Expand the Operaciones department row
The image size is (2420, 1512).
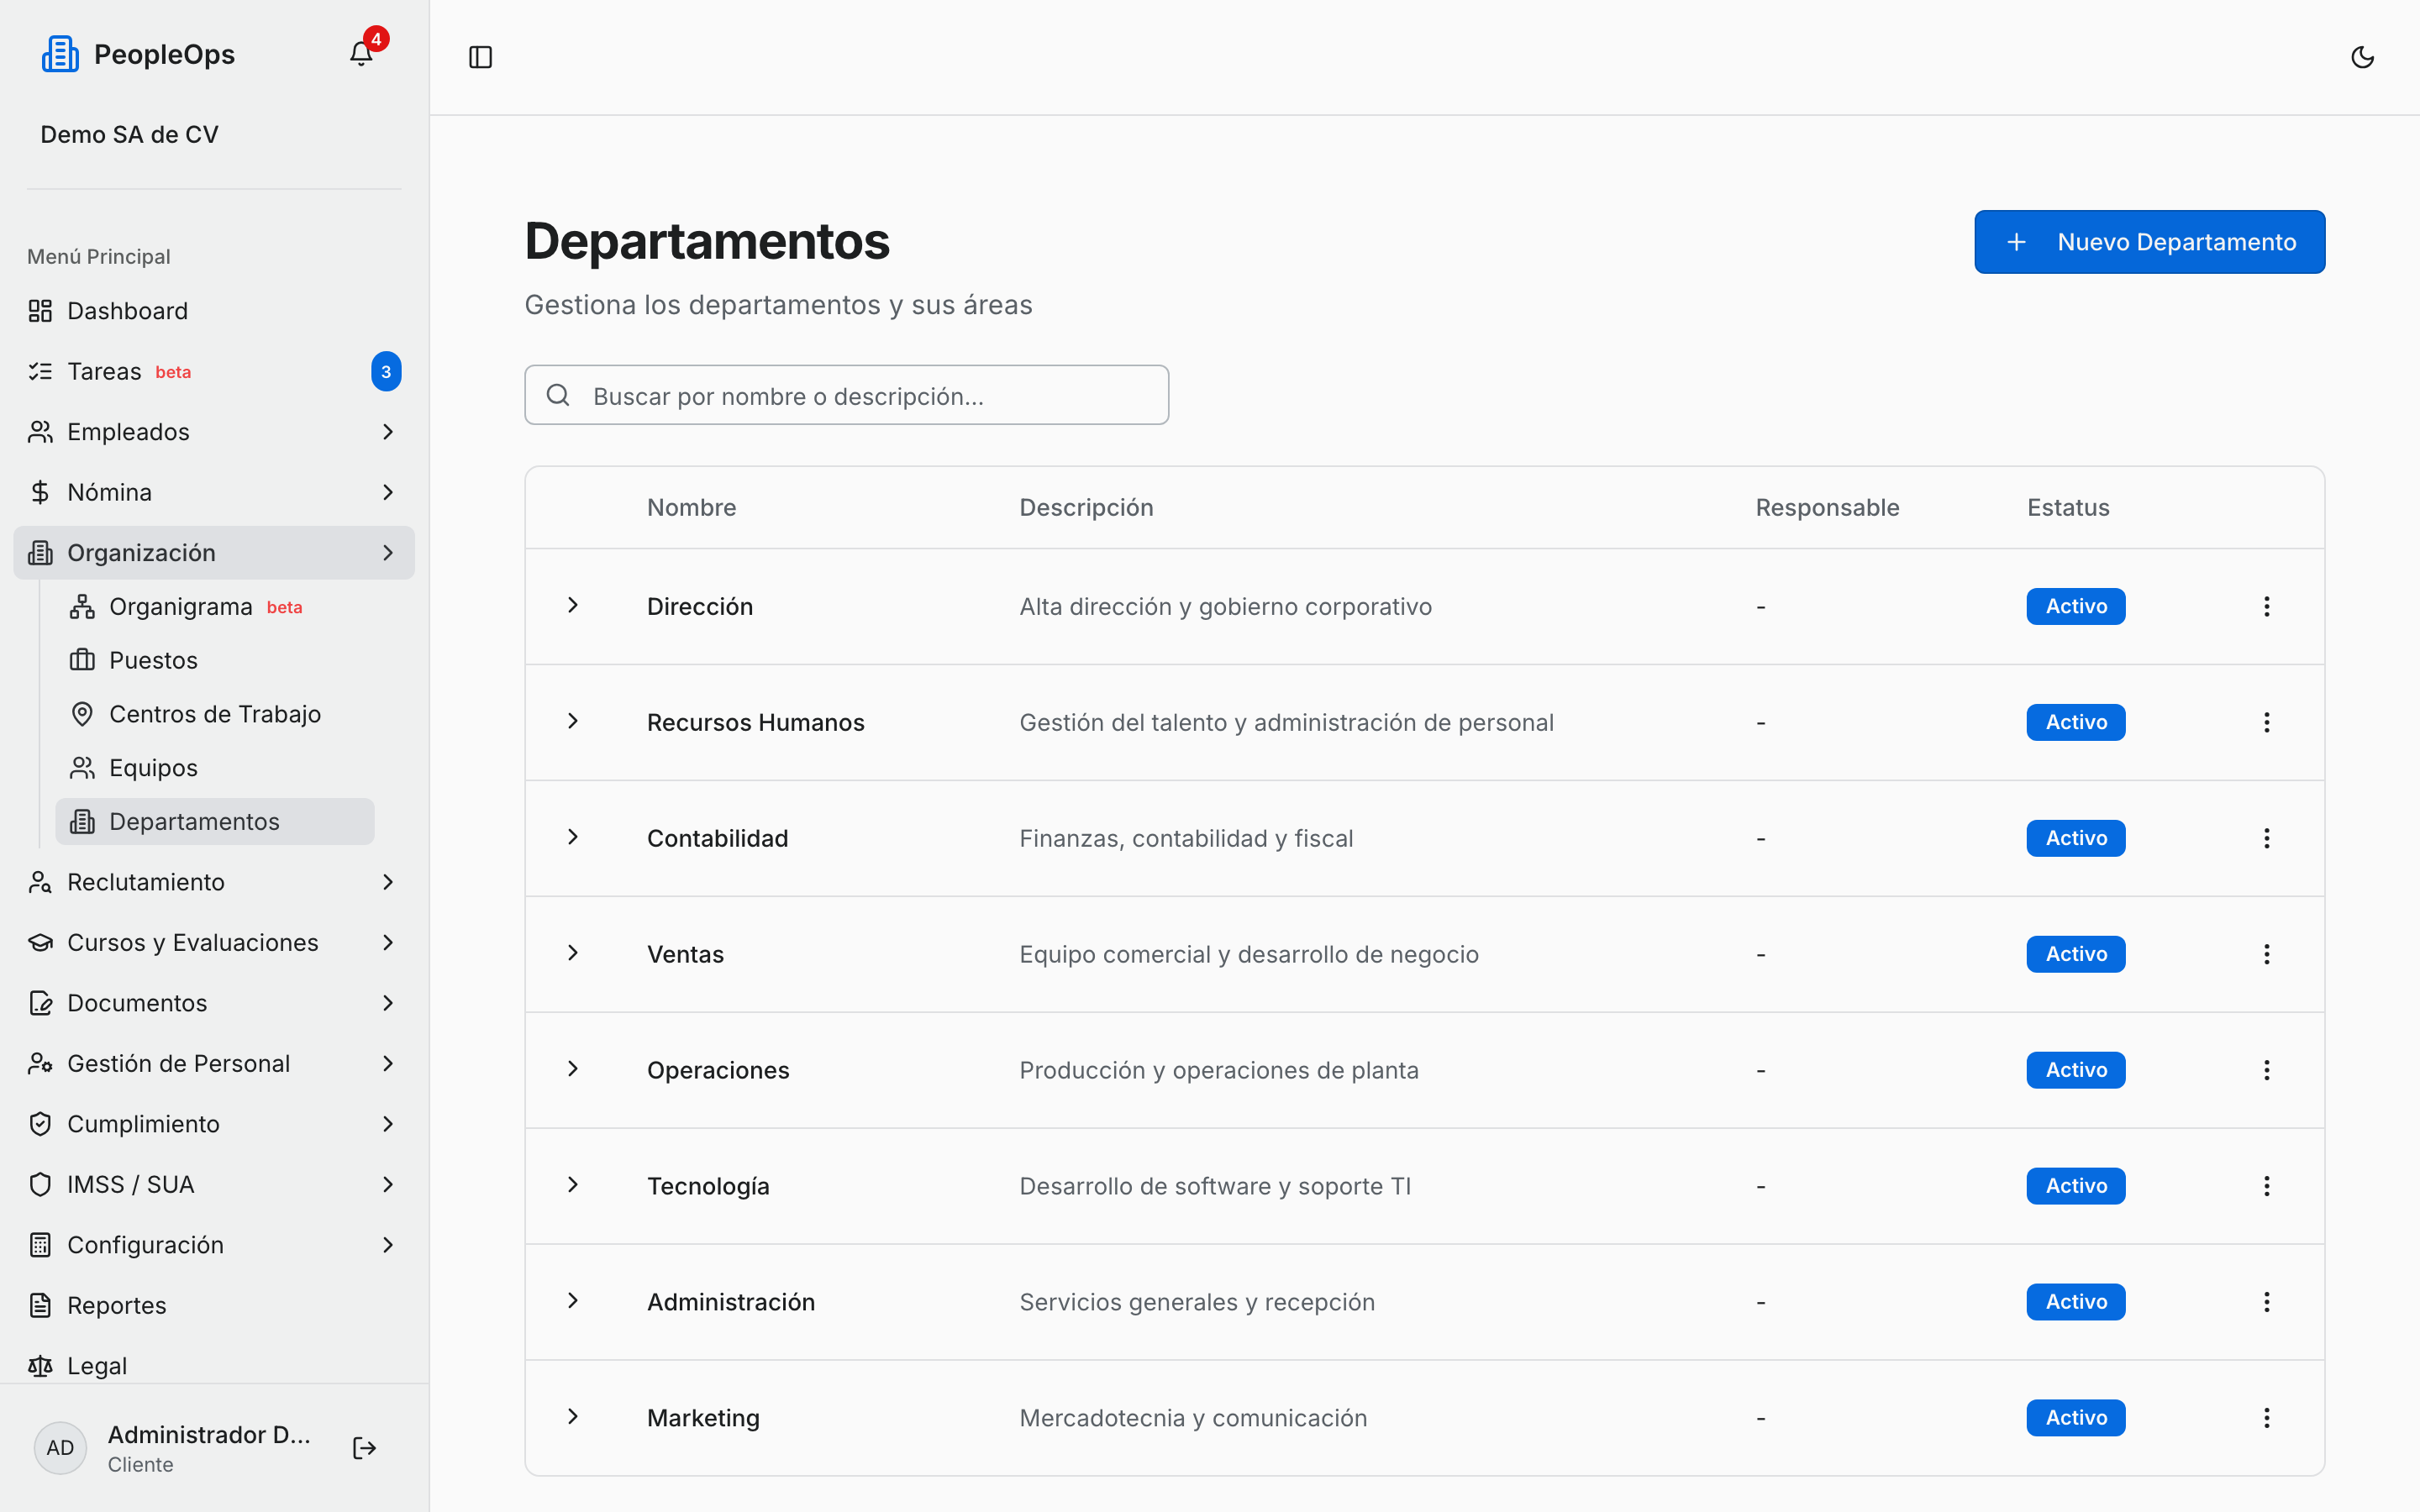573,1069
